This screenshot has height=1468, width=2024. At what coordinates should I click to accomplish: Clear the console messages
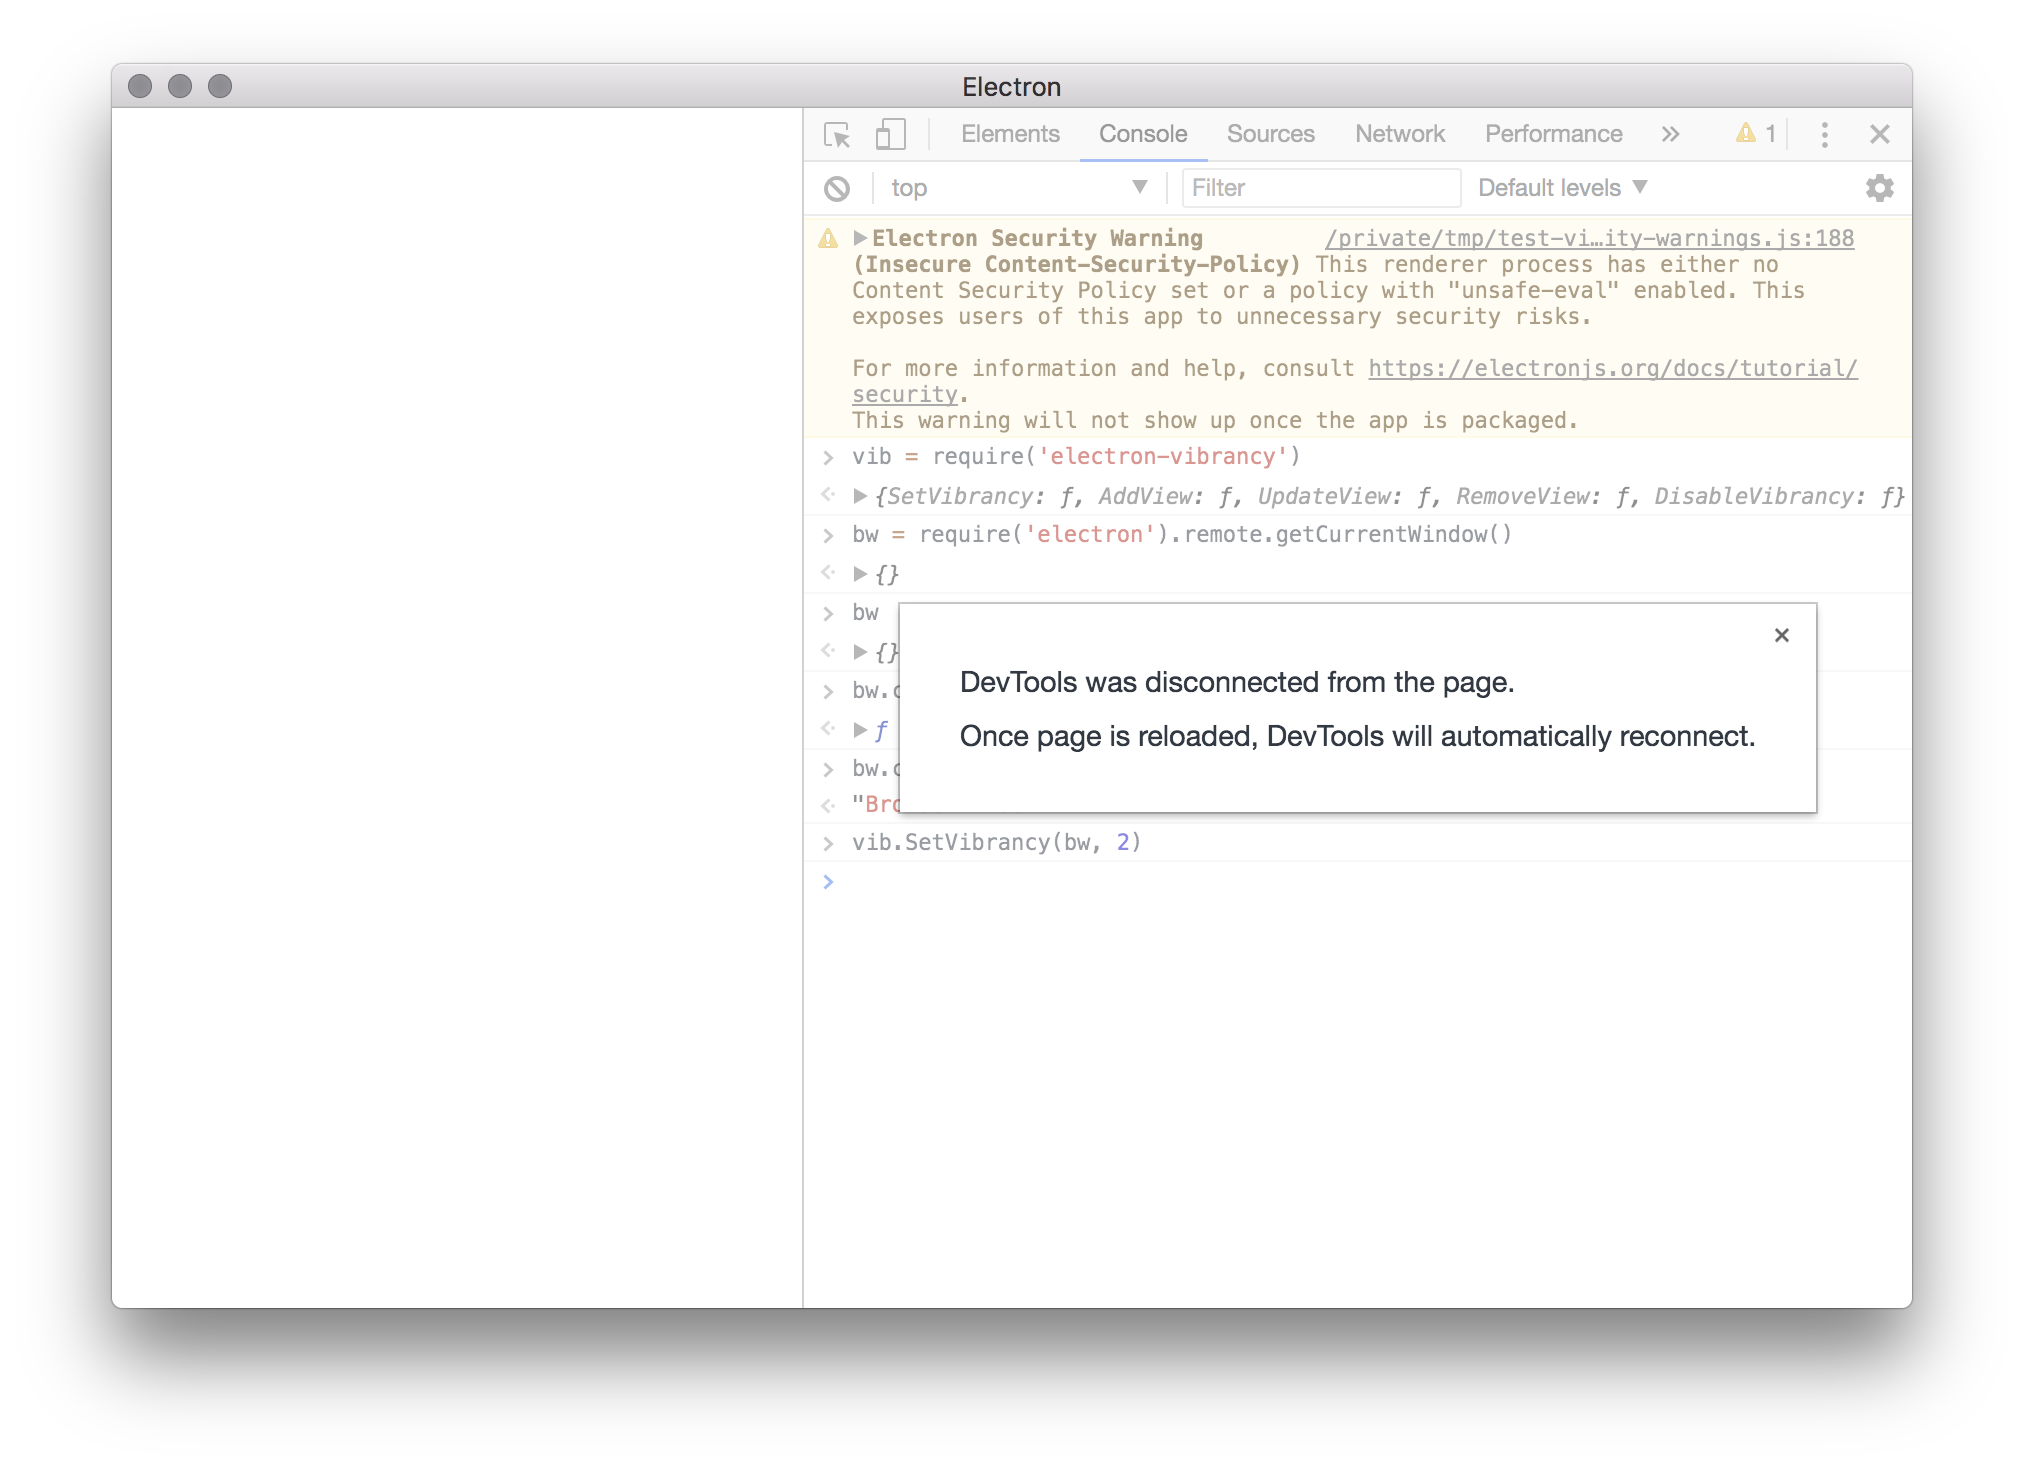coord(836,188)
